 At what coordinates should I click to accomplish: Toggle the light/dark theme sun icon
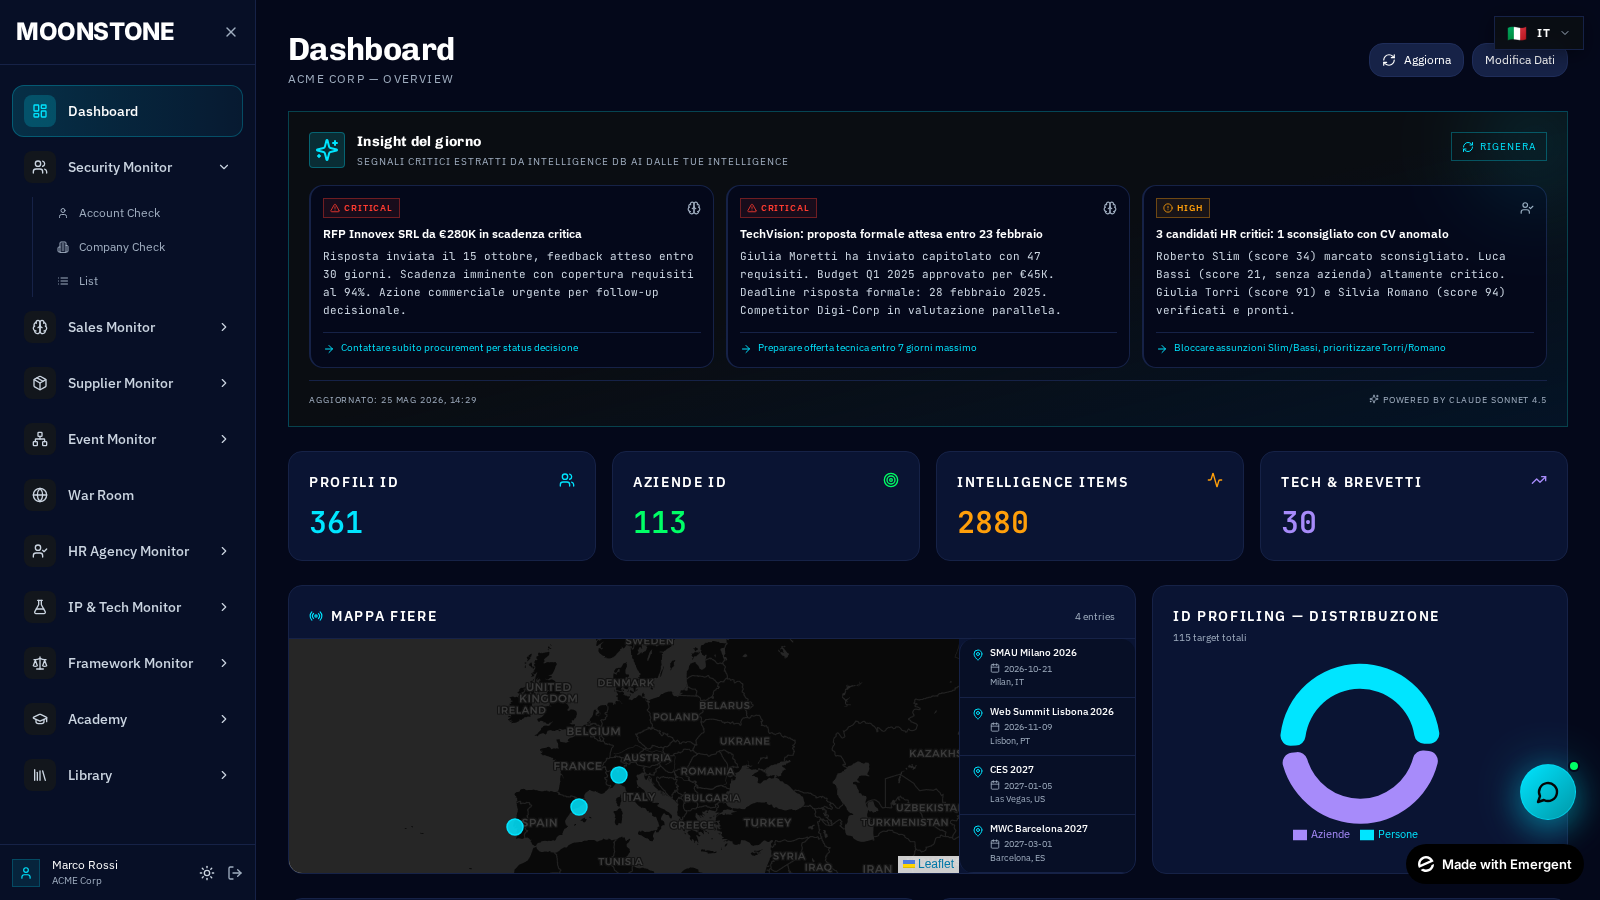[207, 873]
